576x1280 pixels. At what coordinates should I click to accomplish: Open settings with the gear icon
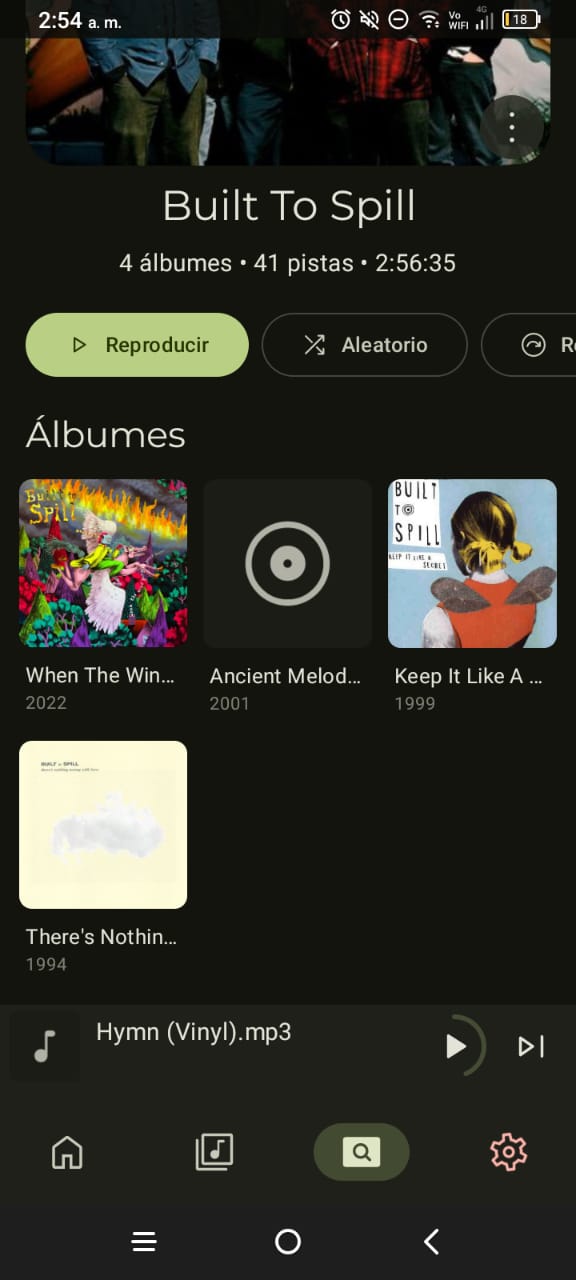tap(508, 1152)
